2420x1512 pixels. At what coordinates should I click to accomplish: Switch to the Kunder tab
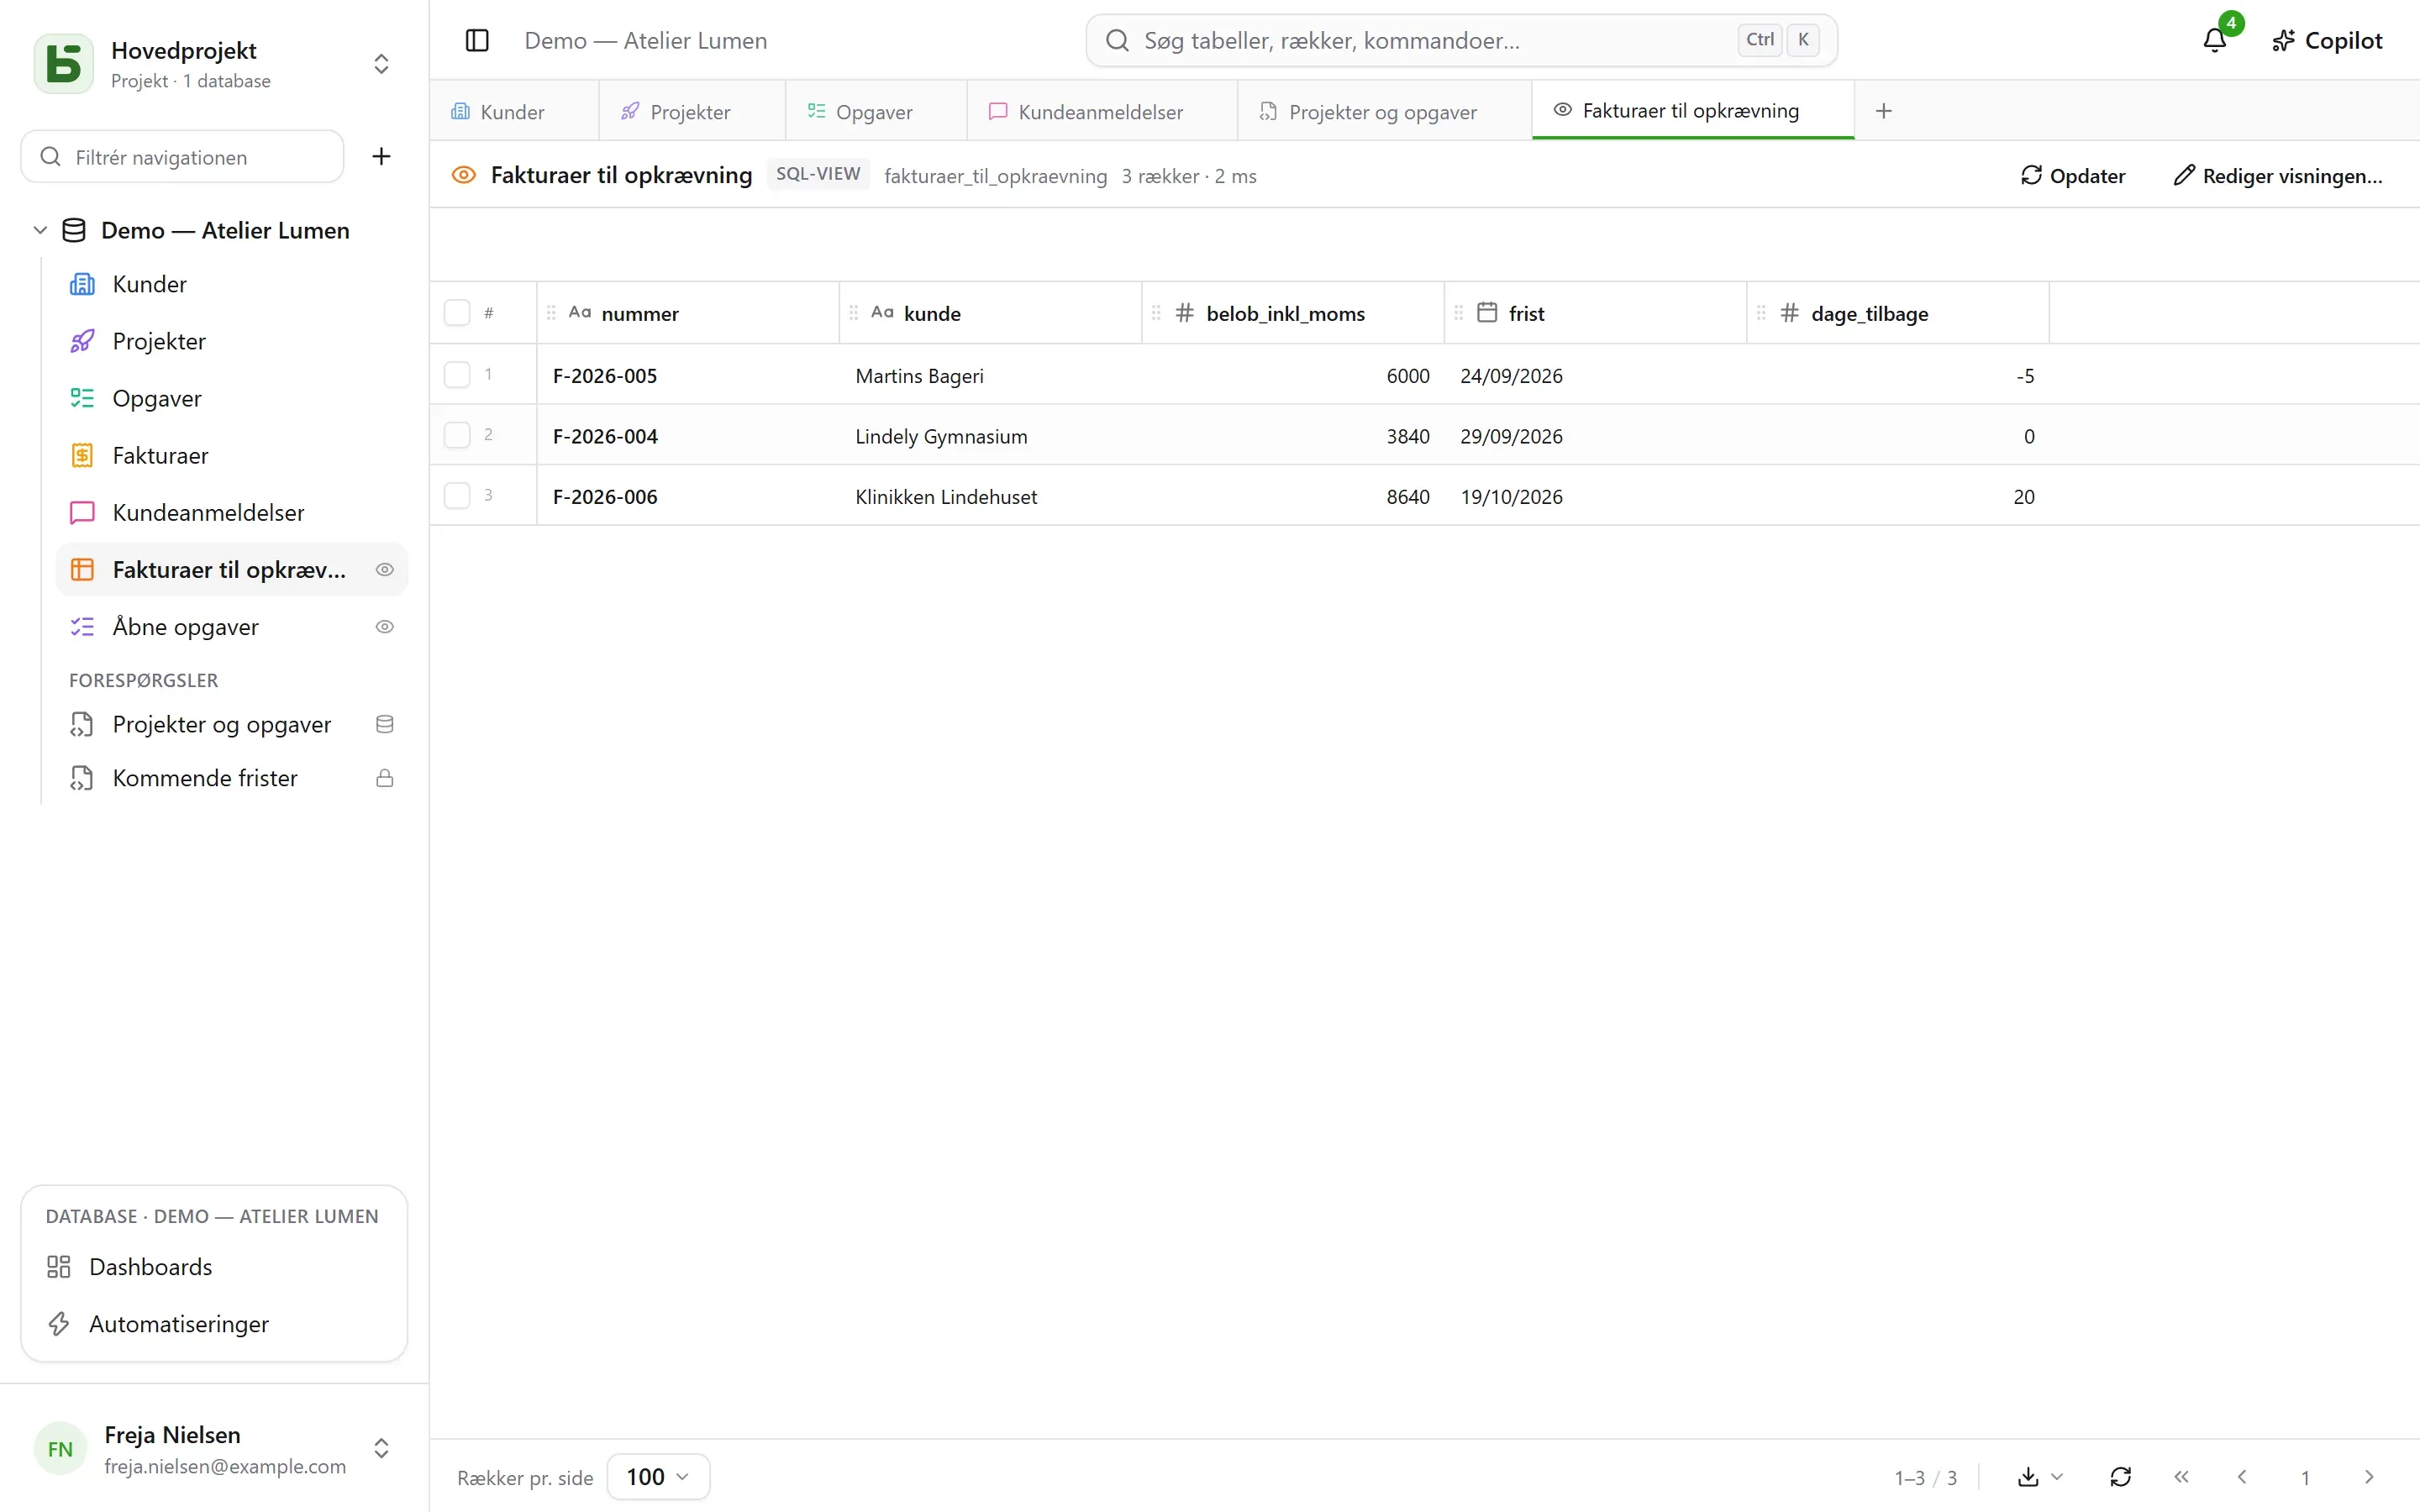(514, 111)
